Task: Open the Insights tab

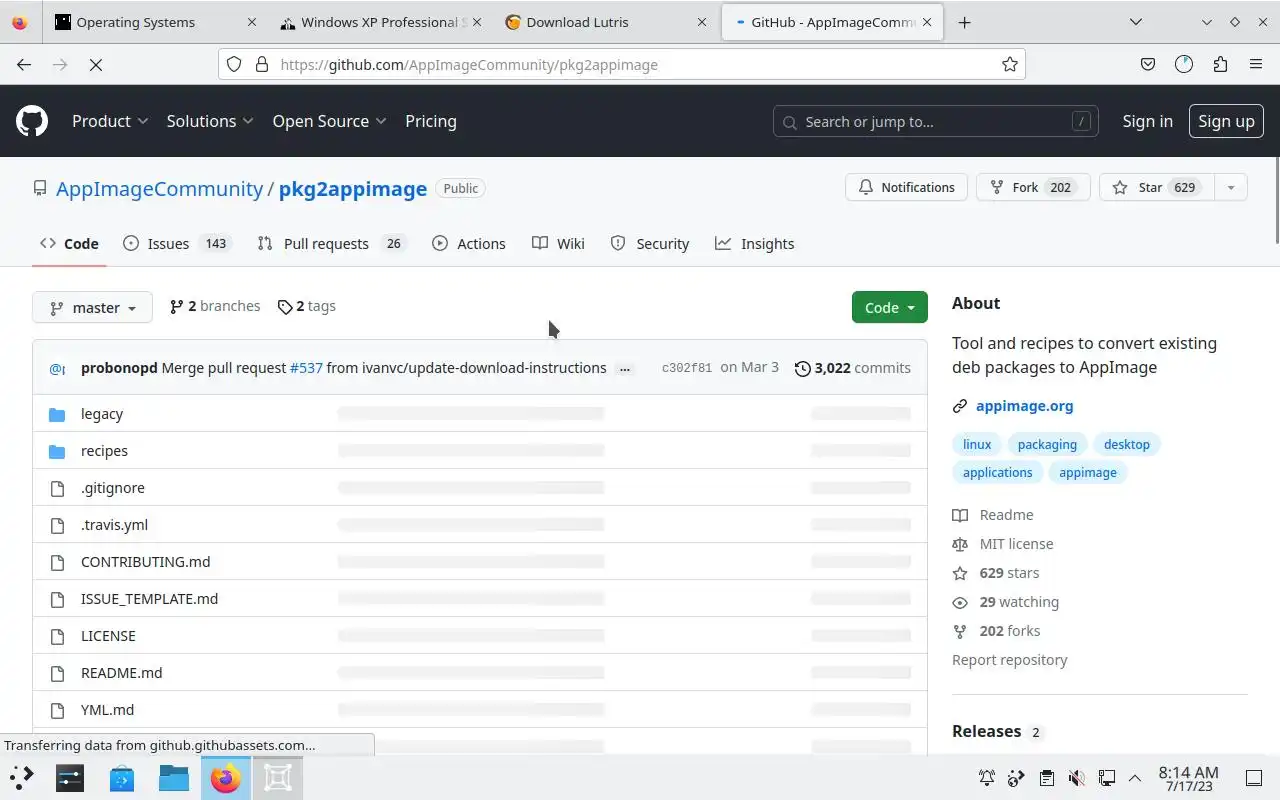Action: (x=755, y=244)
